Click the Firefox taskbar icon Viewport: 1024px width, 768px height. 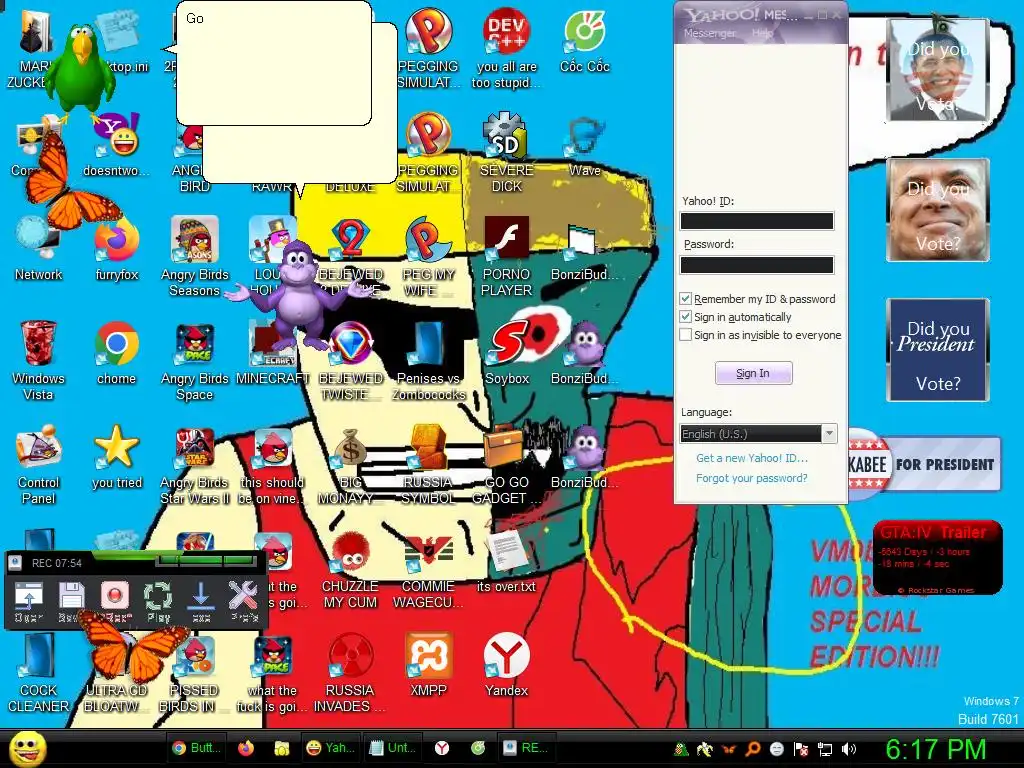[246, 748]
